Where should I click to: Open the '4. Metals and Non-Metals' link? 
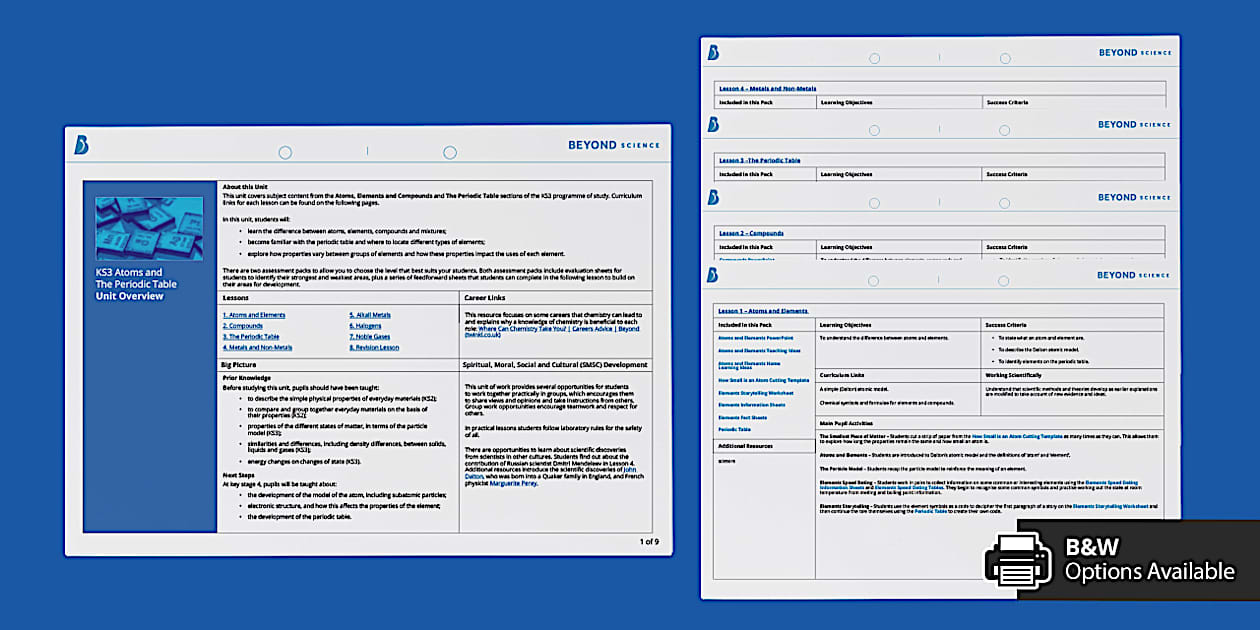pos(258,348)
